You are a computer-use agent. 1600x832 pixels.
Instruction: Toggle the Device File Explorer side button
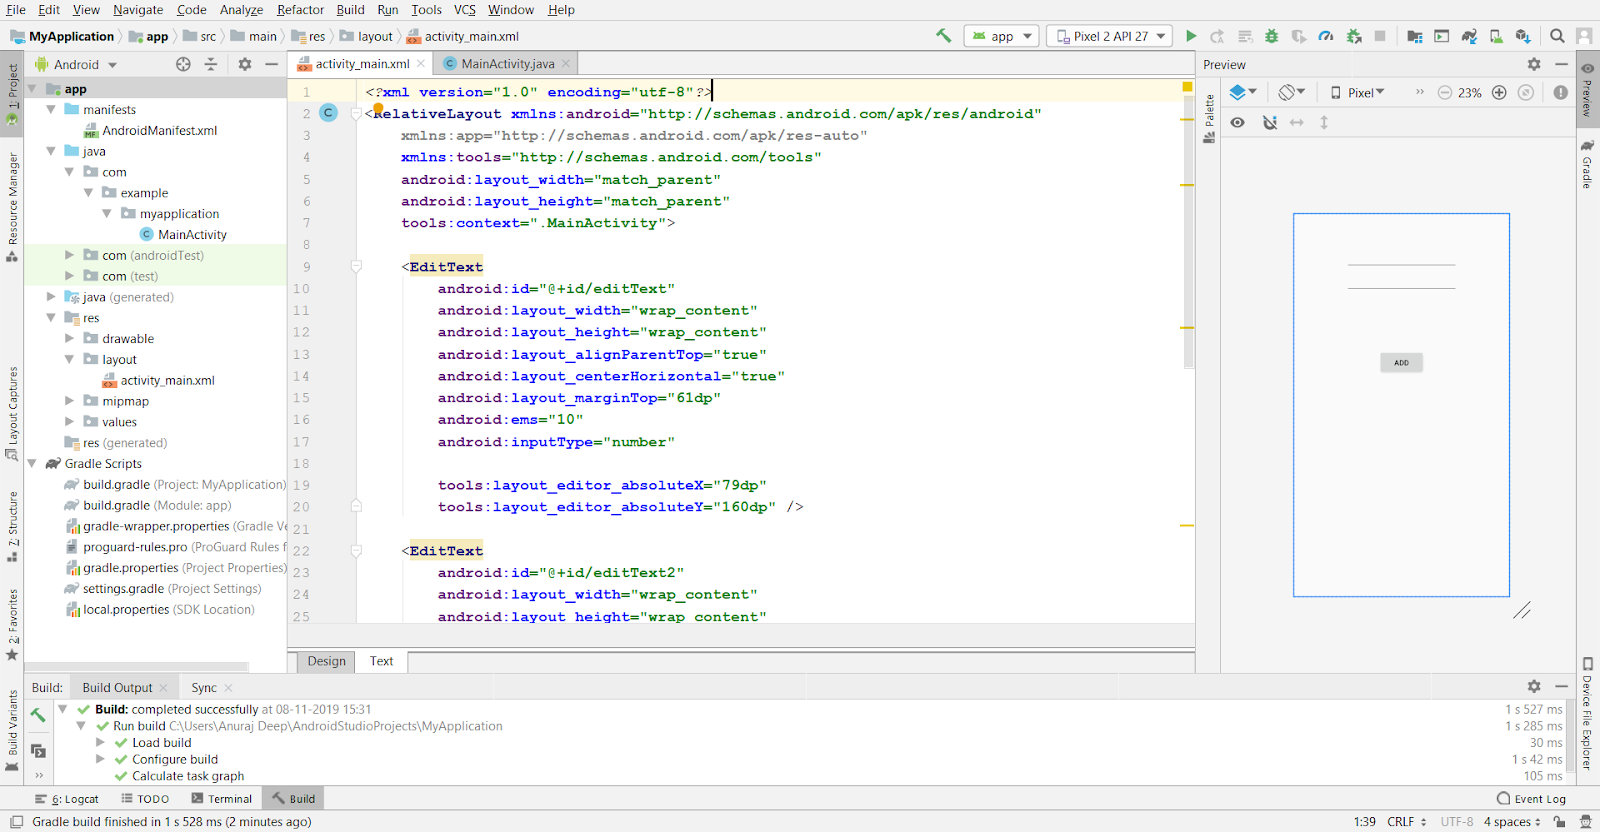click(x=1587, y=713)
